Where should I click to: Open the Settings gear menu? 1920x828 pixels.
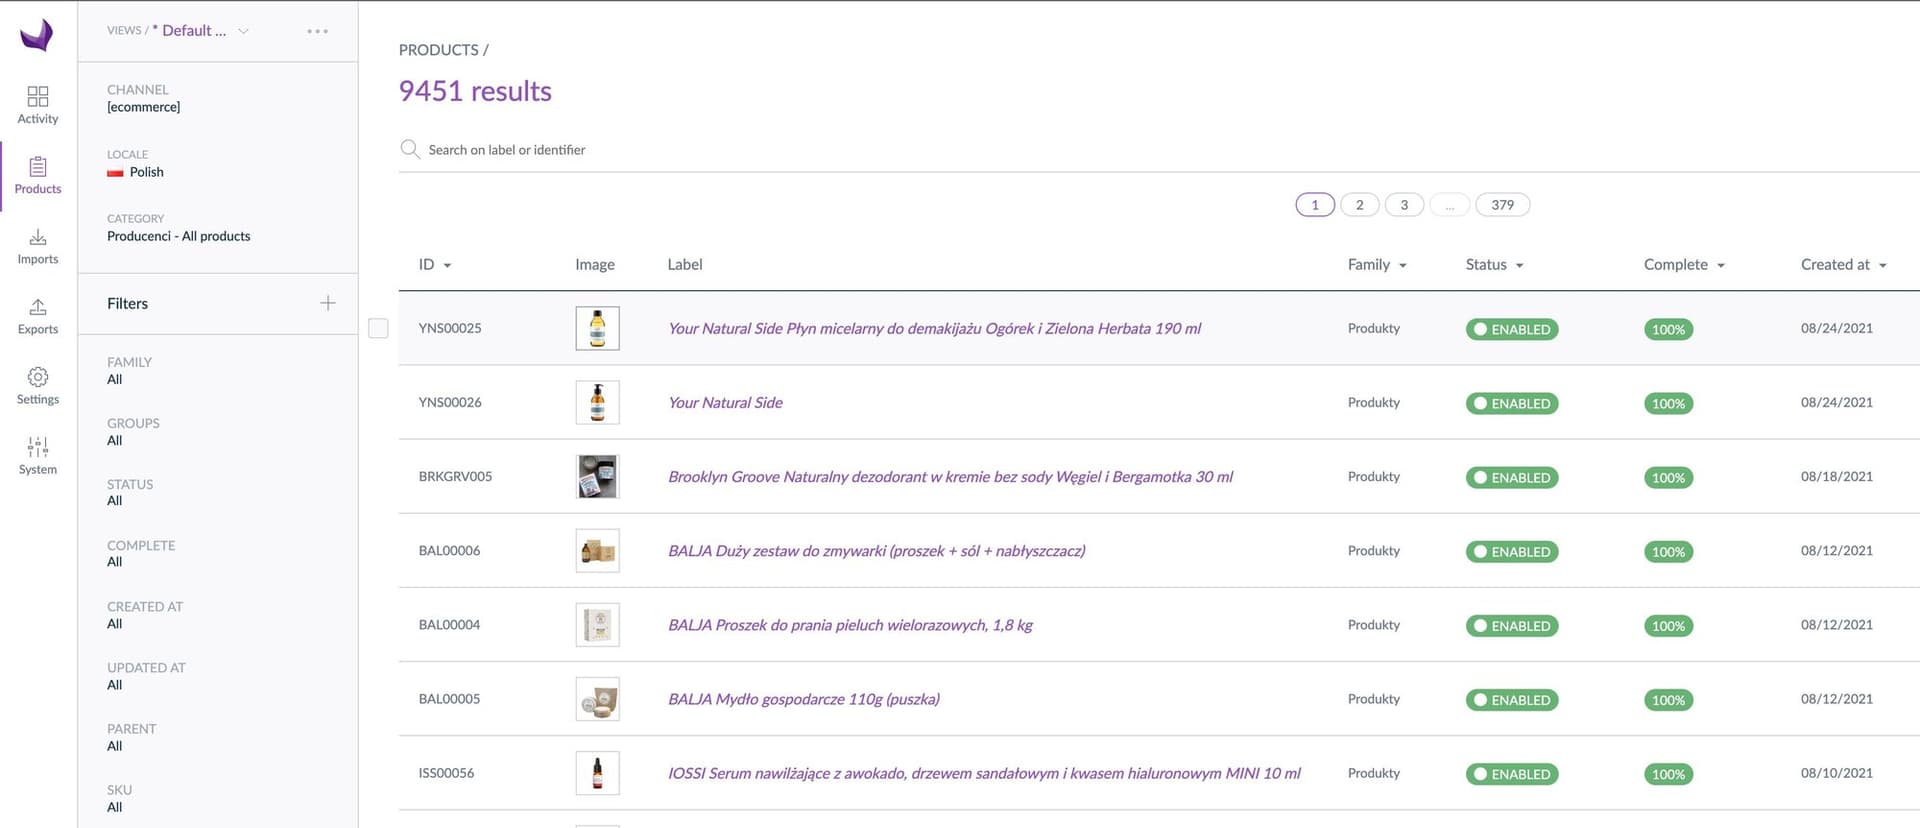click(x=38, y=386)
